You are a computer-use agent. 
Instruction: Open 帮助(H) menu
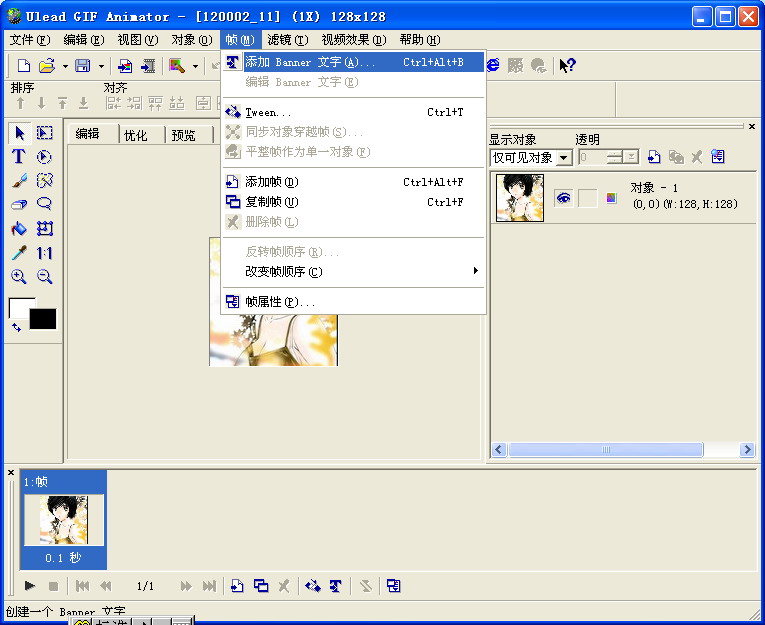(x=420, y=40)
